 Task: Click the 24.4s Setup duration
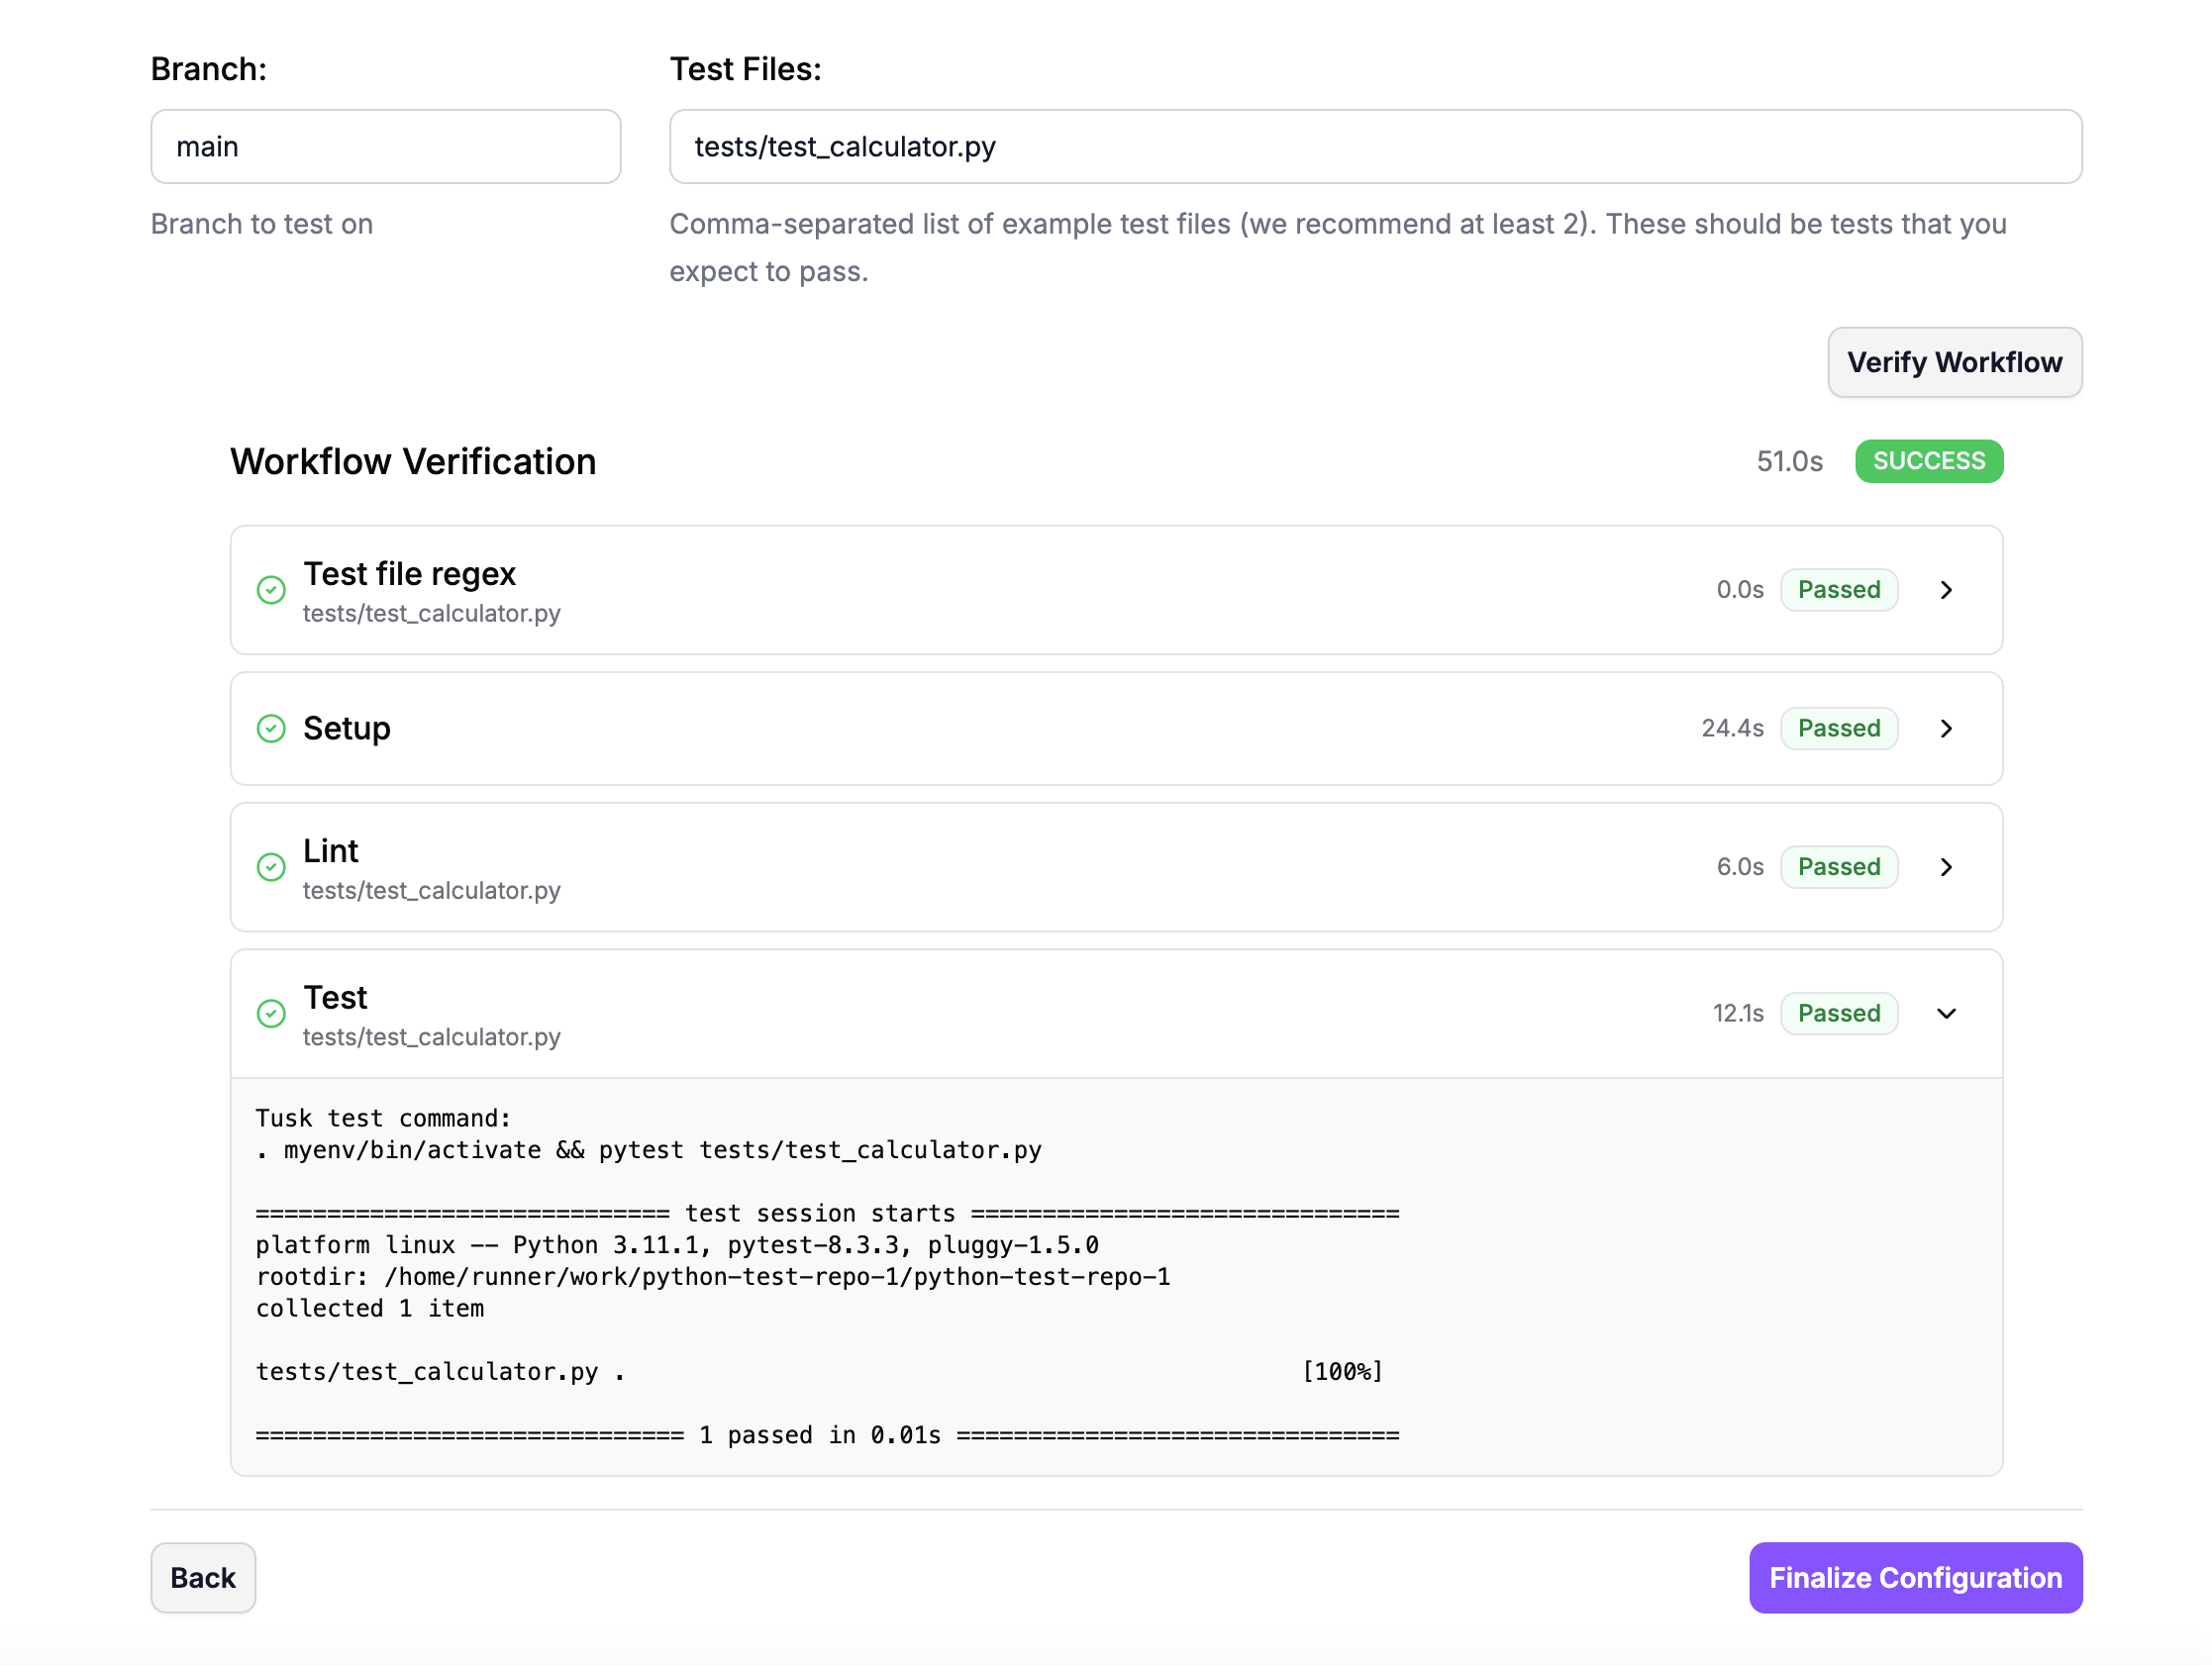1732,728
